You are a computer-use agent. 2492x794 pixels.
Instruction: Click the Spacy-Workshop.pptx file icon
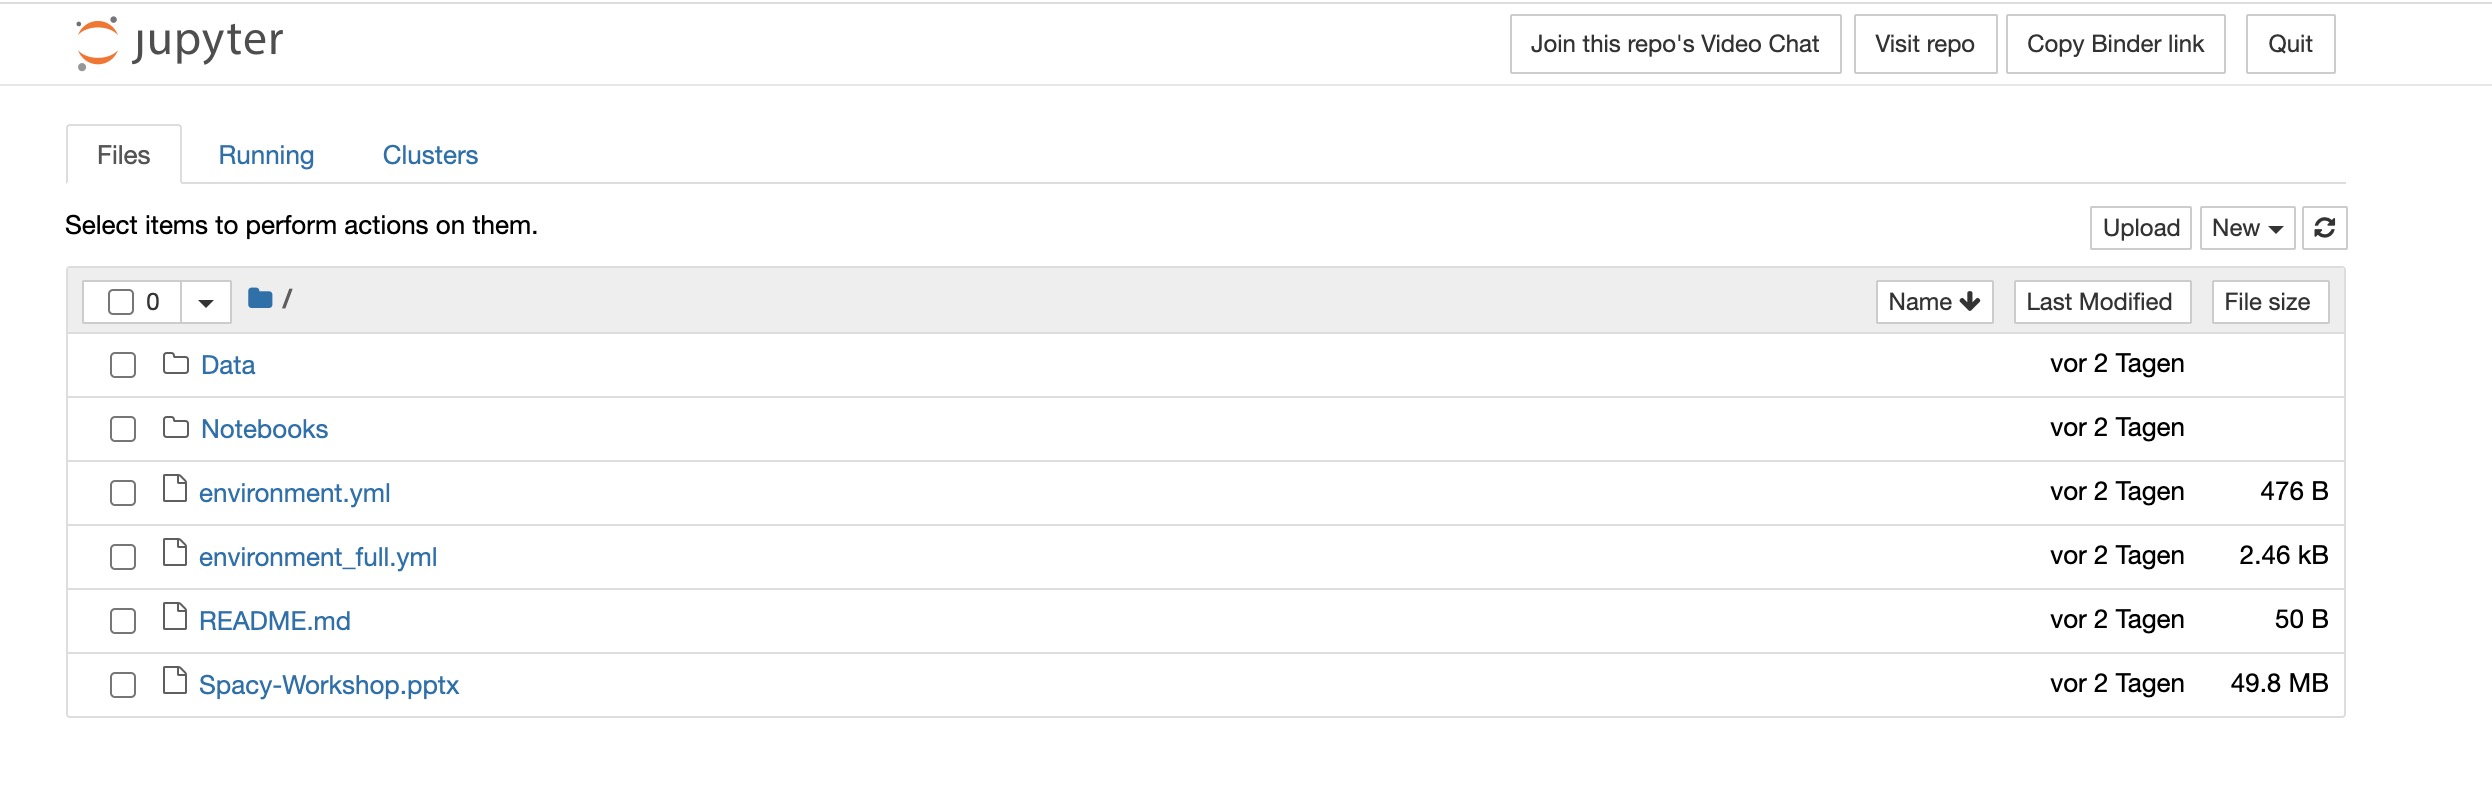pyautogui.click(x=175, y=681)
